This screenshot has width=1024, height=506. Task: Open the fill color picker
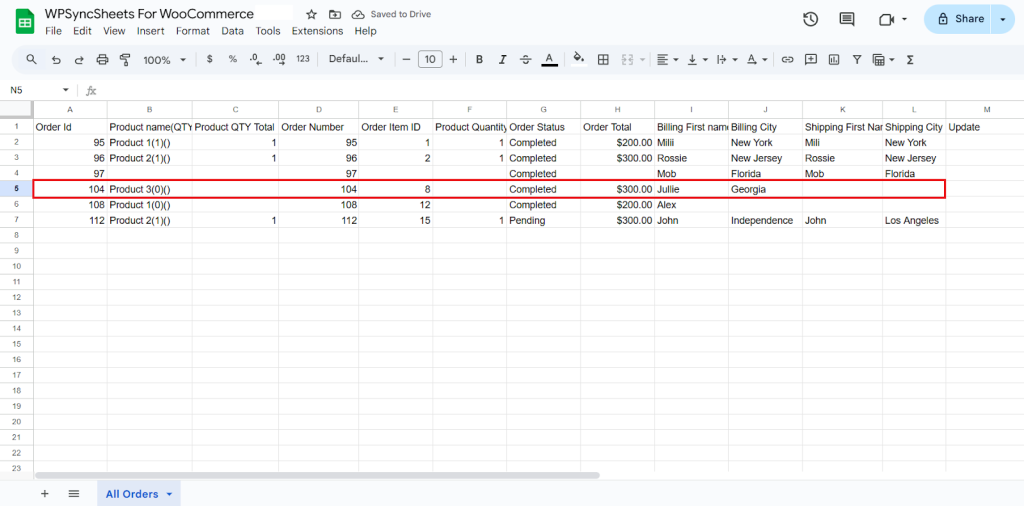[579, 59]
